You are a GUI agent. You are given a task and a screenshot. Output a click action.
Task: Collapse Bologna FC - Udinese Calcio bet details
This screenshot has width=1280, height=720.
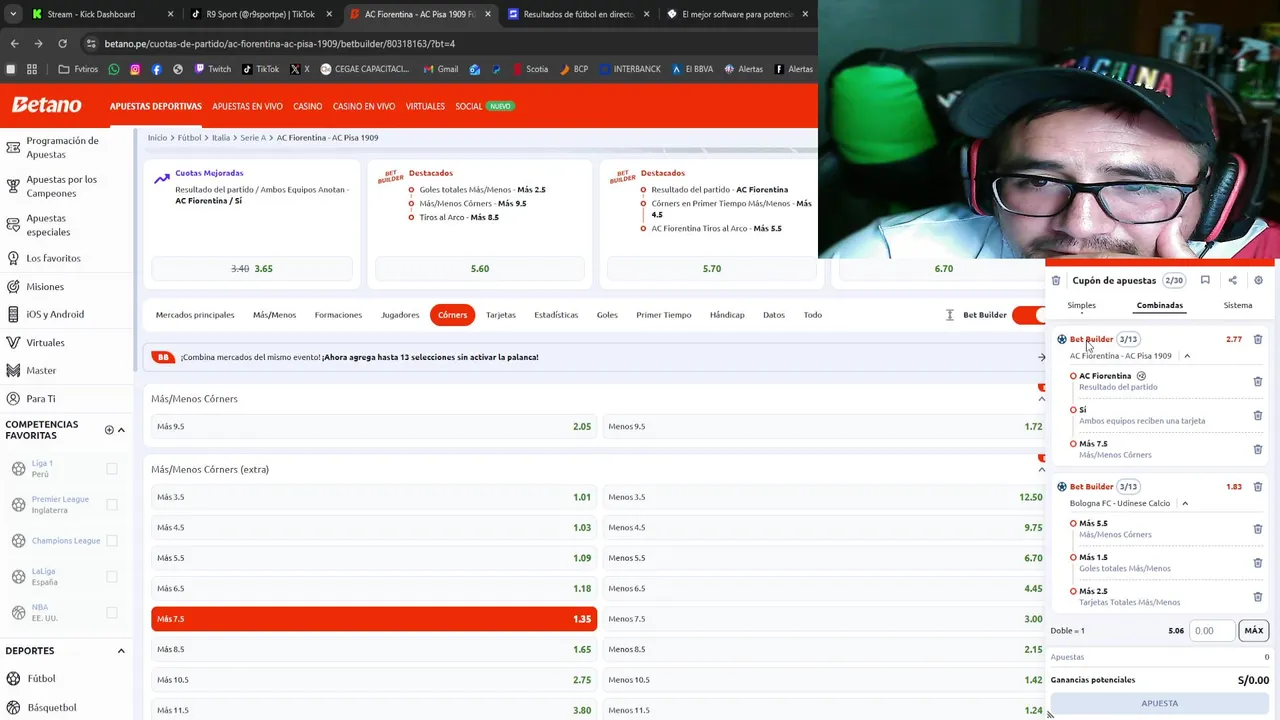1185,504
